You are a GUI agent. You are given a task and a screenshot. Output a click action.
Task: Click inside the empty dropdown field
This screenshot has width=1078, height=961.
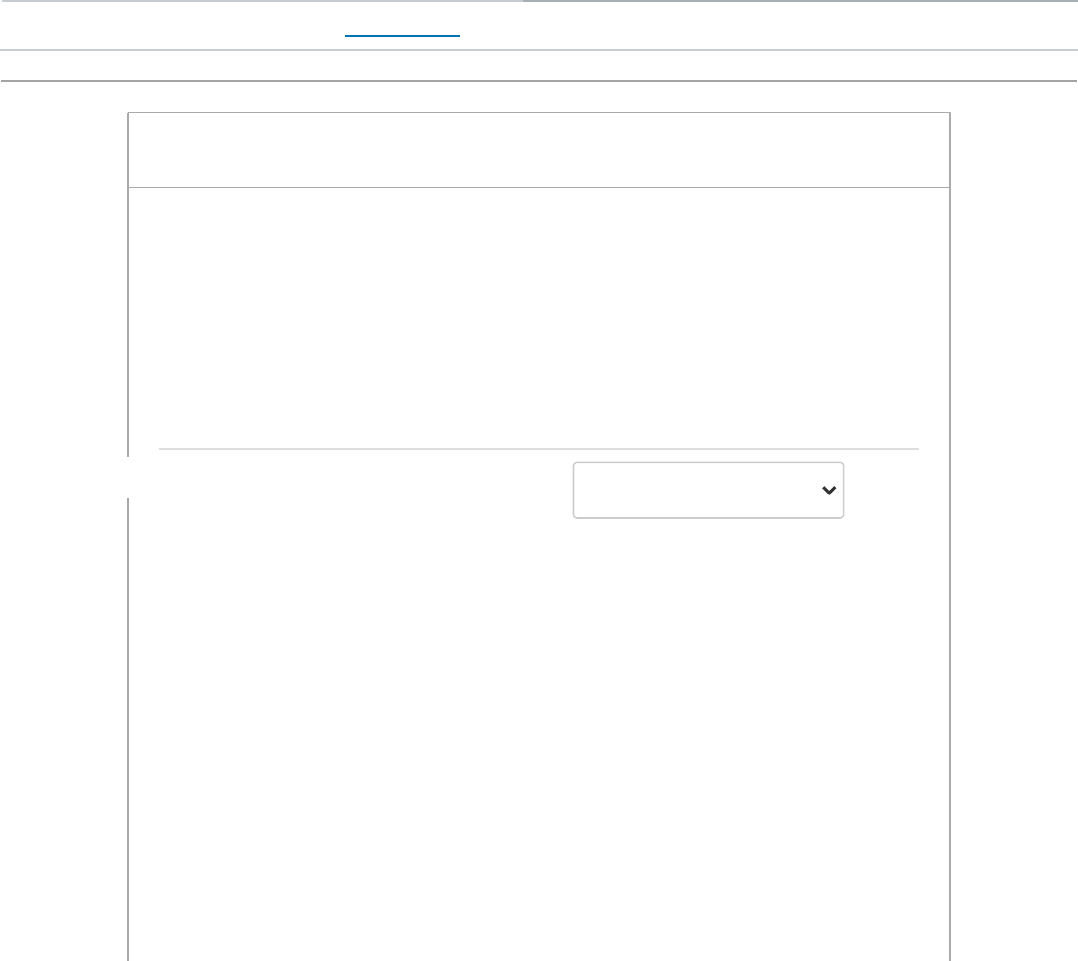pyautogui.click(x=690, y=490)
